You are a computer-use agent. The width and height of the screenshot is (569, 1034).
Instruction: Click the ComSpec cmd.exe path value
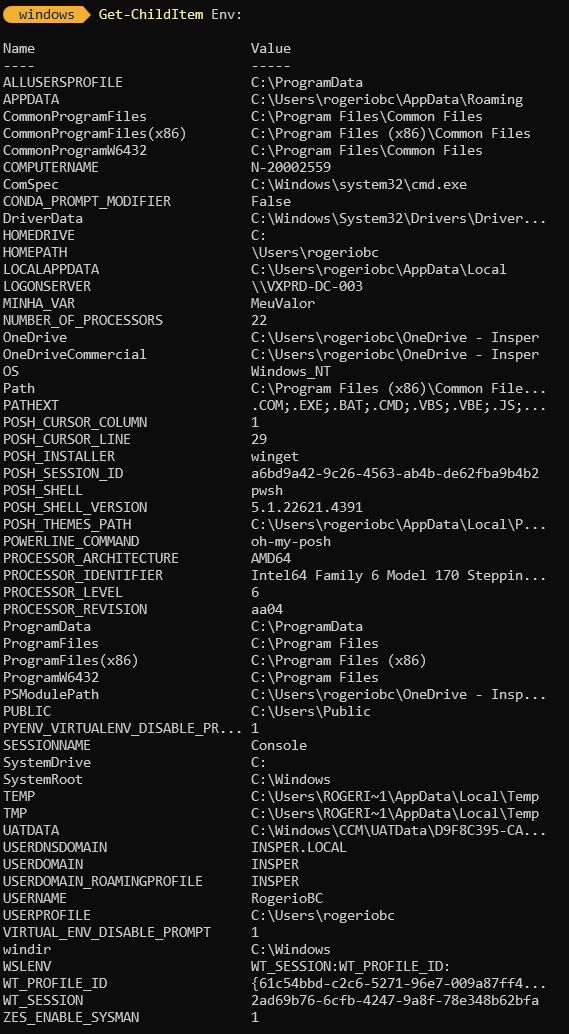click(x=359, y=185)
